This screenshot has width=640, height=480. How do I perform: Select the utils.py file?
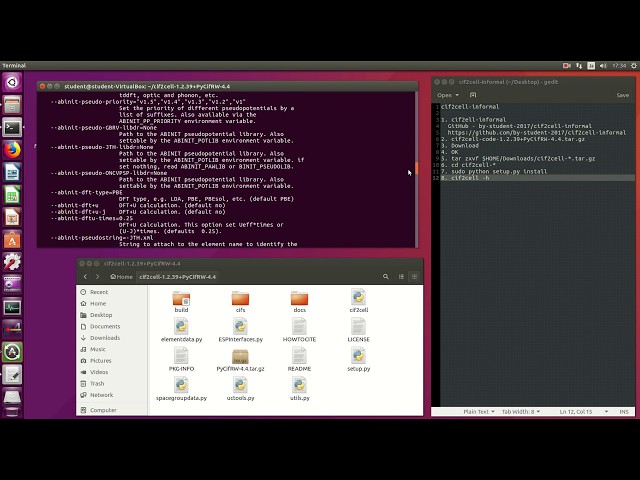[299, 389]
